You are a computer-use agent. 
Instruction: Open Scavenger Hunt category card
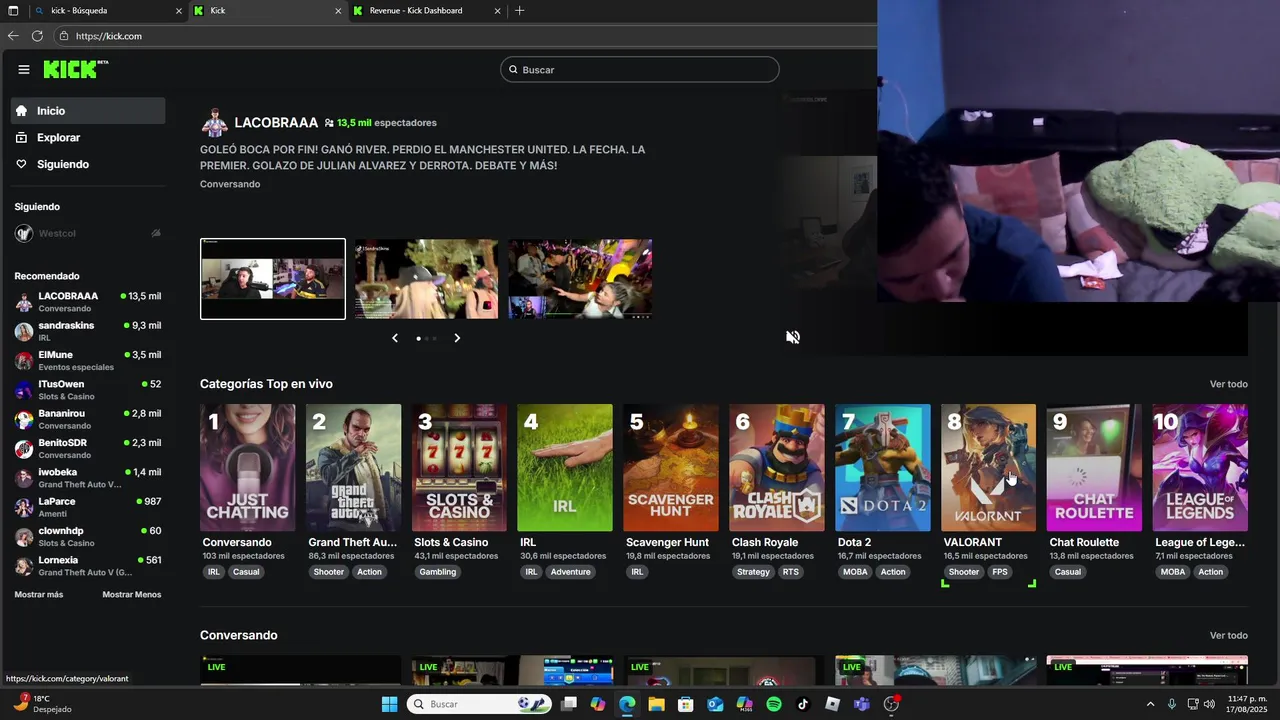pyautogui.click(x=671, y=467)
